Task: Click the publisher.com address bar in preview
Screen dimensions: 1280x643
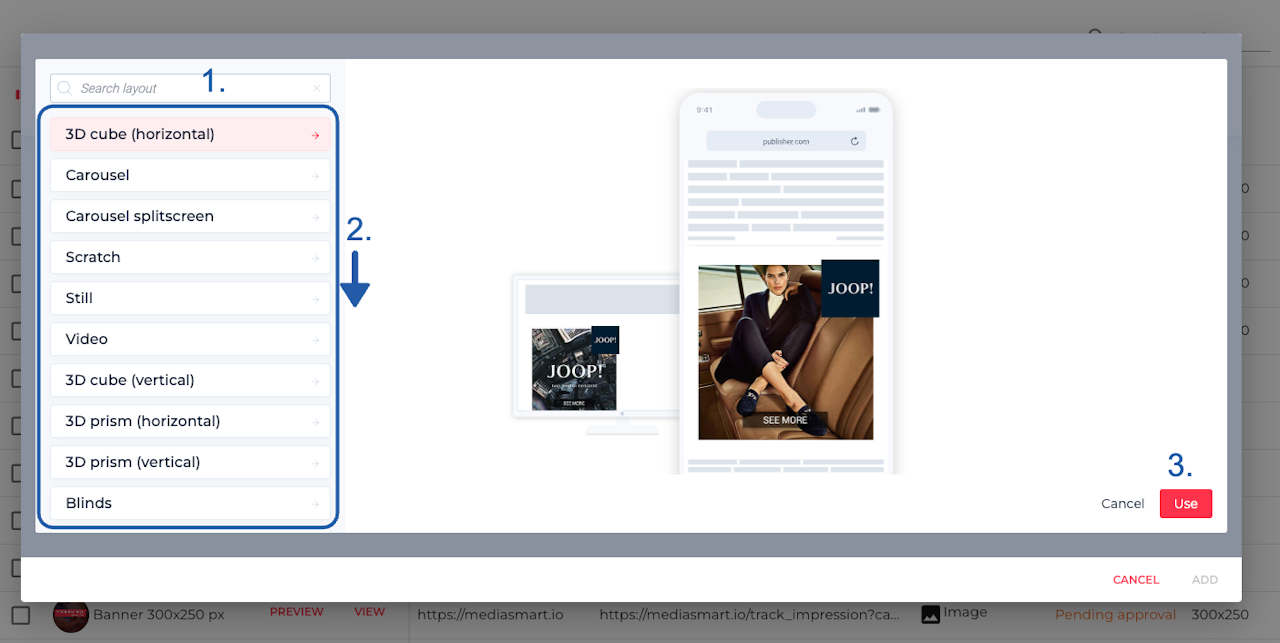Action: pyautogui.click(x=786, y=141)
